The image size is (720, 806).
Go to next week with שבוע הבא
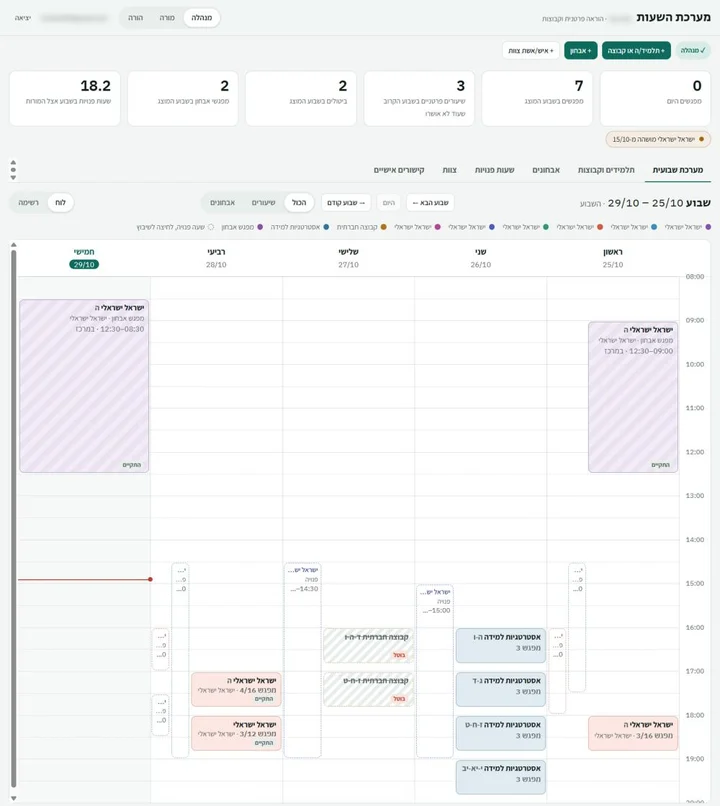tap(430, 203)
